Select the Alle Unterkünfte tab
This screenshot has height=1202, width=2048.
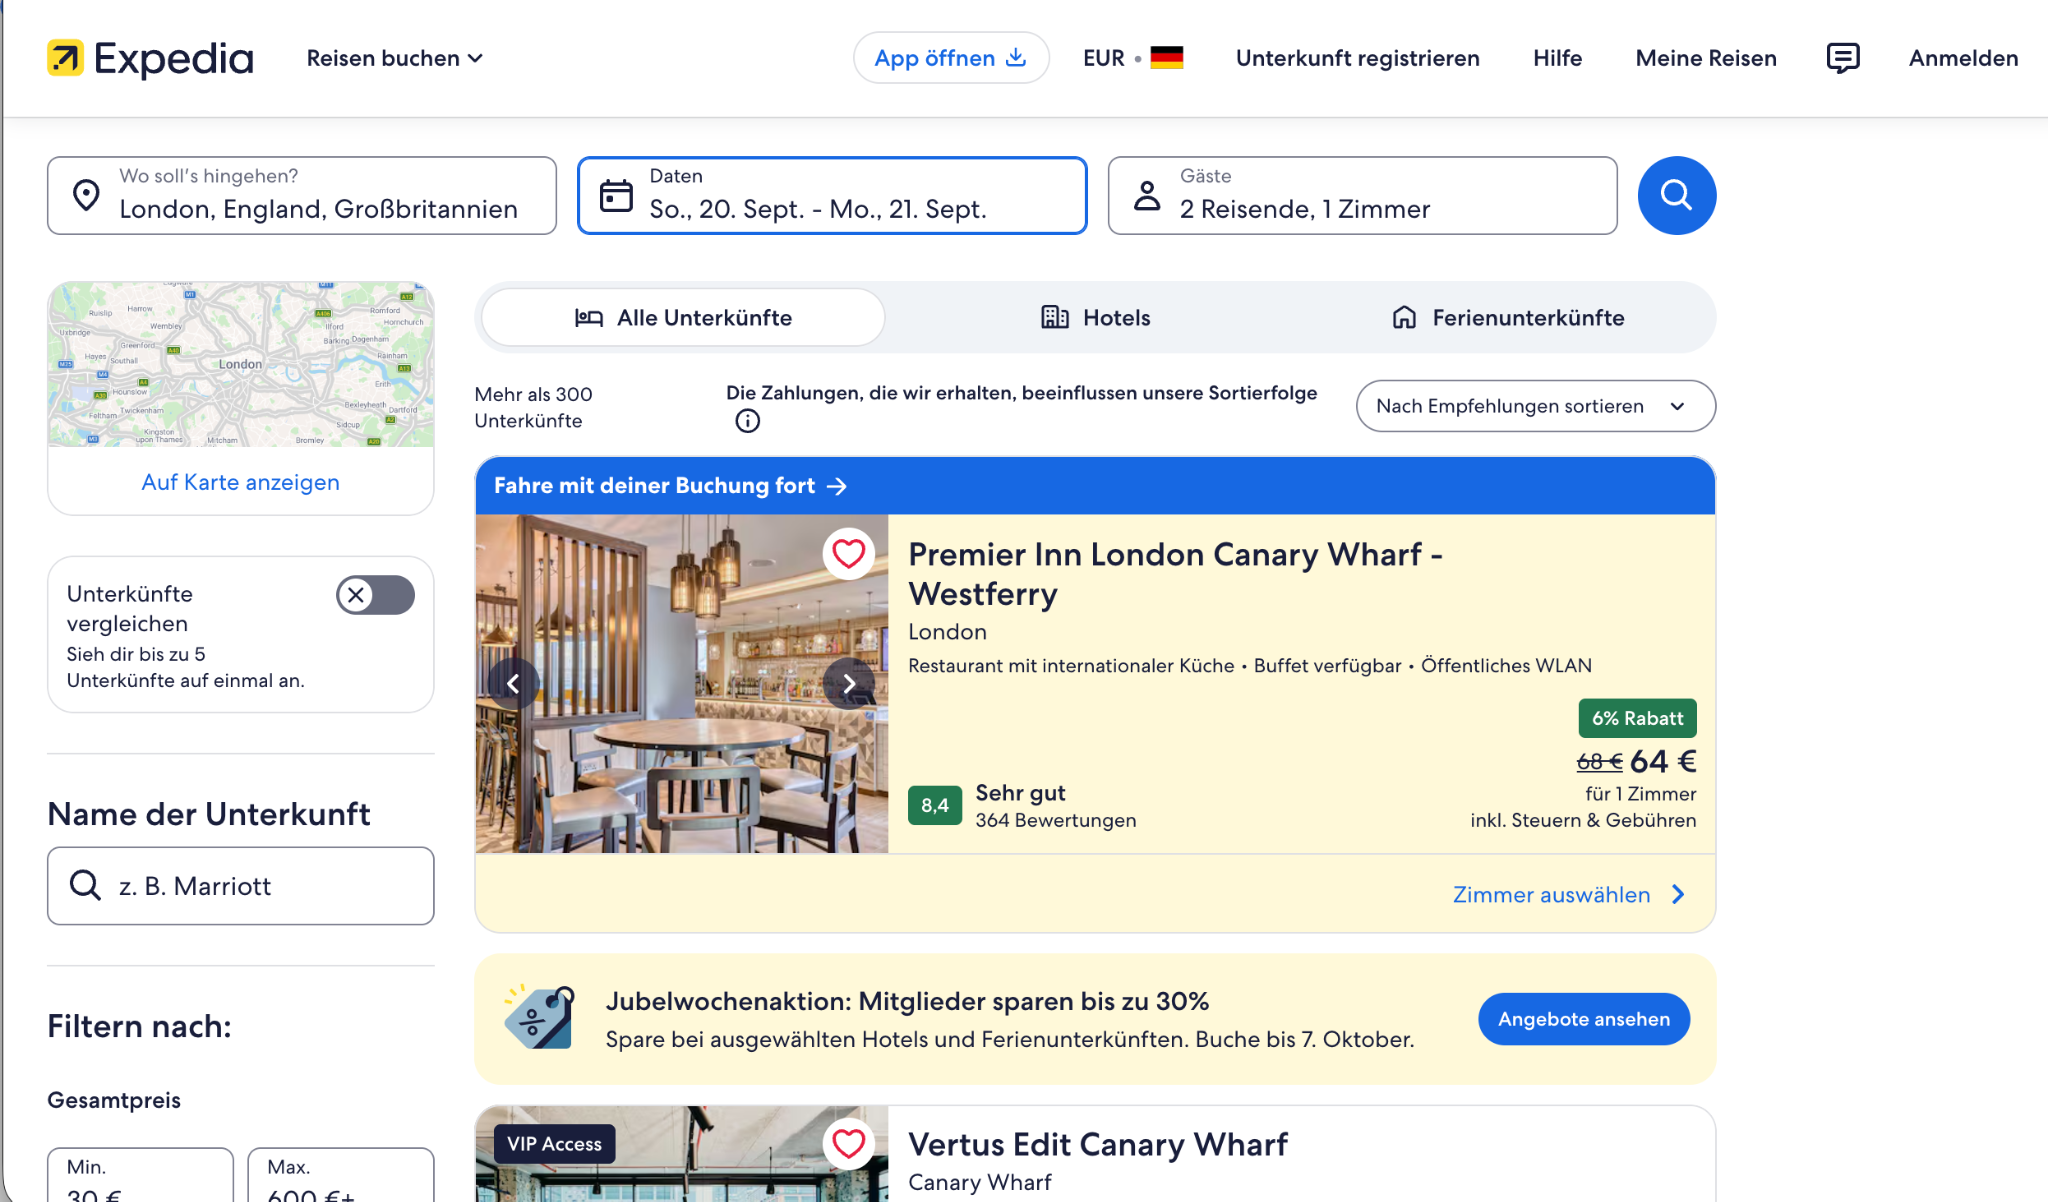(x=683, y=318)
